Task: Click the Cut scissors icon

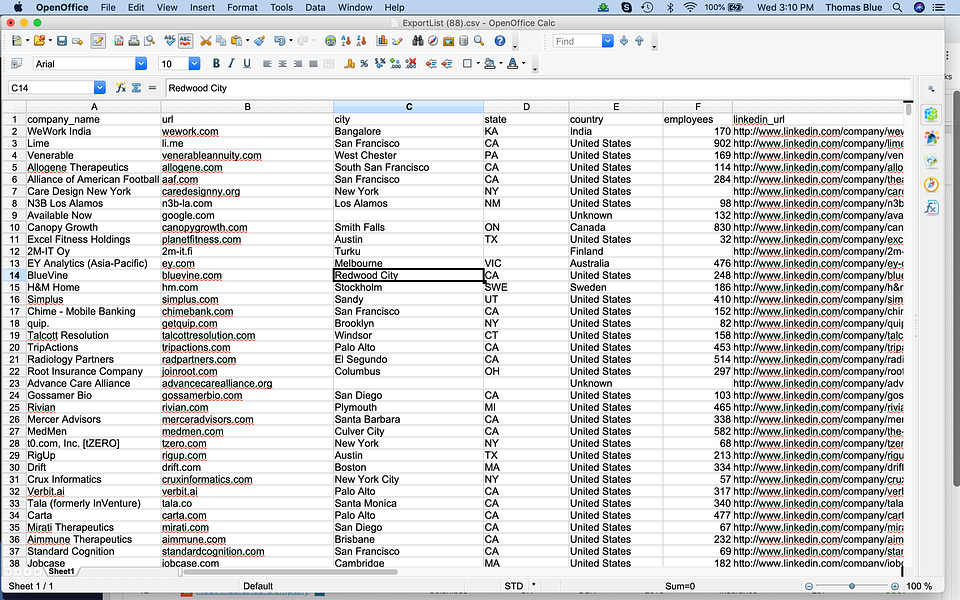Action: coord(206,41)
